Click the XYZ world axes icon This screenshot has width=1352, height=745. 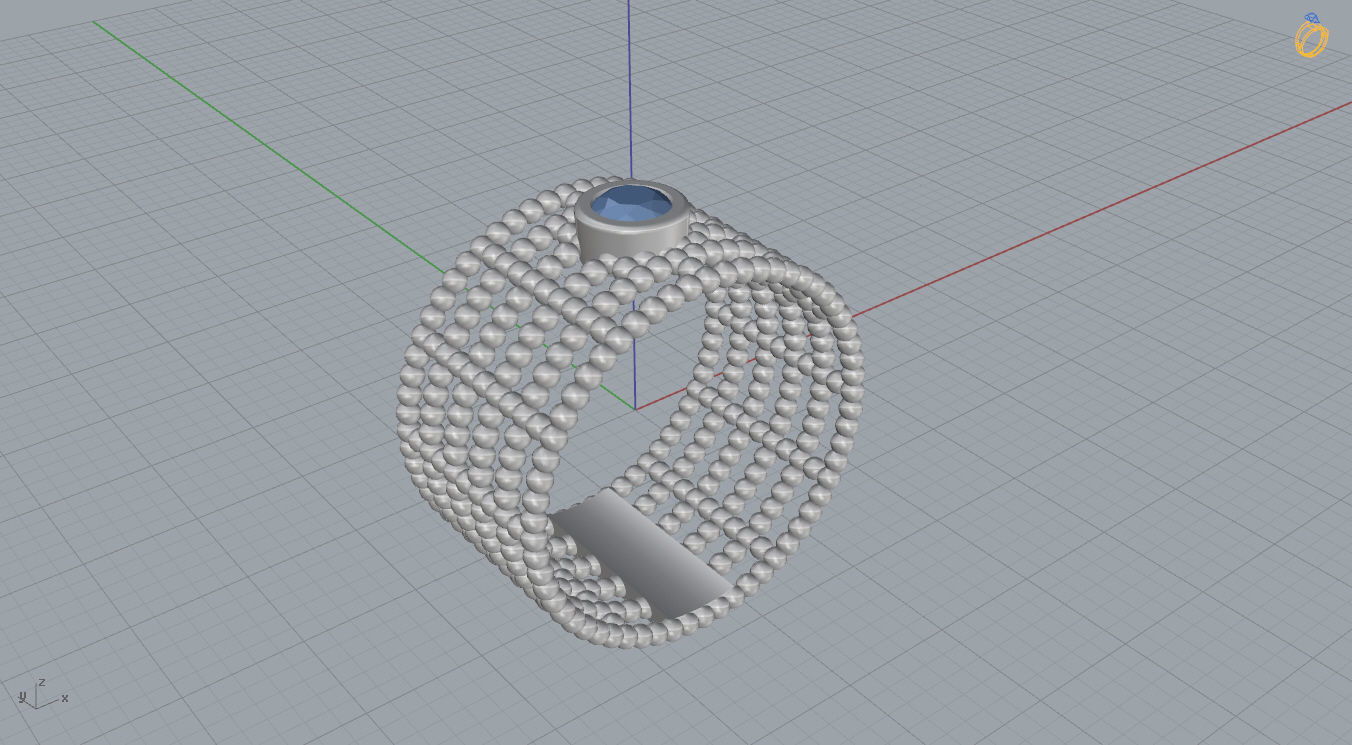click(43, 693)
